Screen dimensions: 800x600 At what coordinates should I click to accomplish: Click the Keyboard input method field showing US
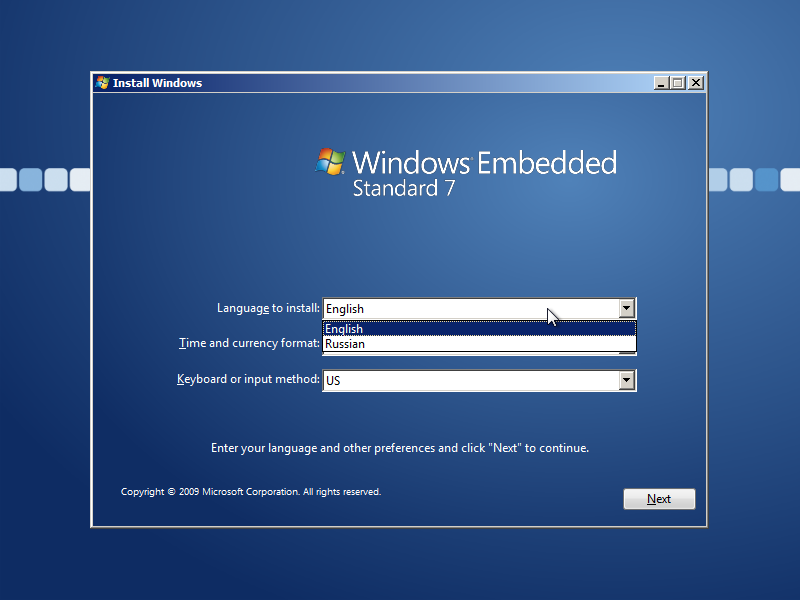click(x=479, y=381)
